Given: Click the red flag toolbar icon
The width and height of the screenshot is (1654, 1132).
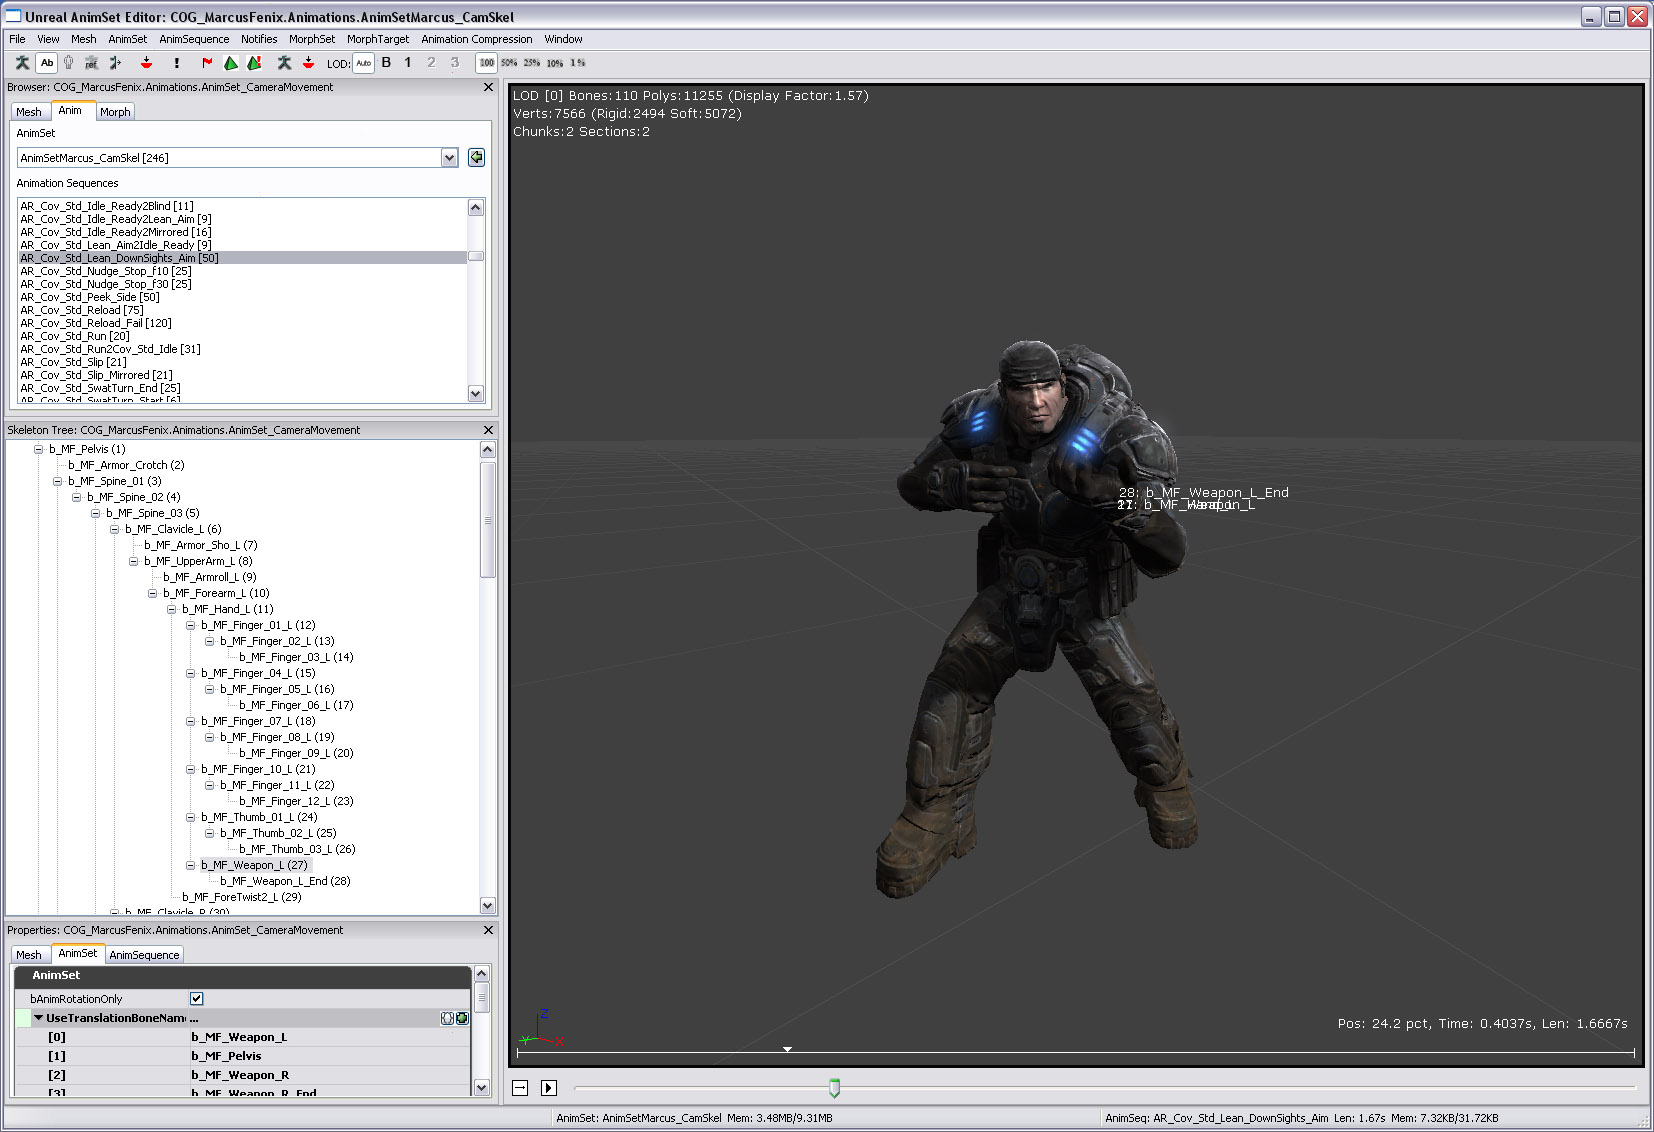Looking at the screenshot, I should click(x=207, y=63).
